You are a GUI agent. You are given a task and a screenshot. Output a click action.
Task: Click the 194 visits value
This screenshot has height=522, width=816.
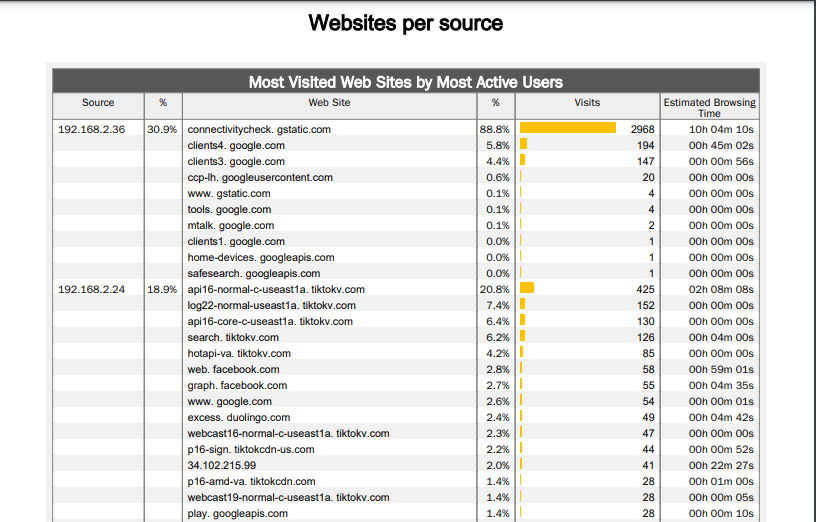[x=645, y=145]
